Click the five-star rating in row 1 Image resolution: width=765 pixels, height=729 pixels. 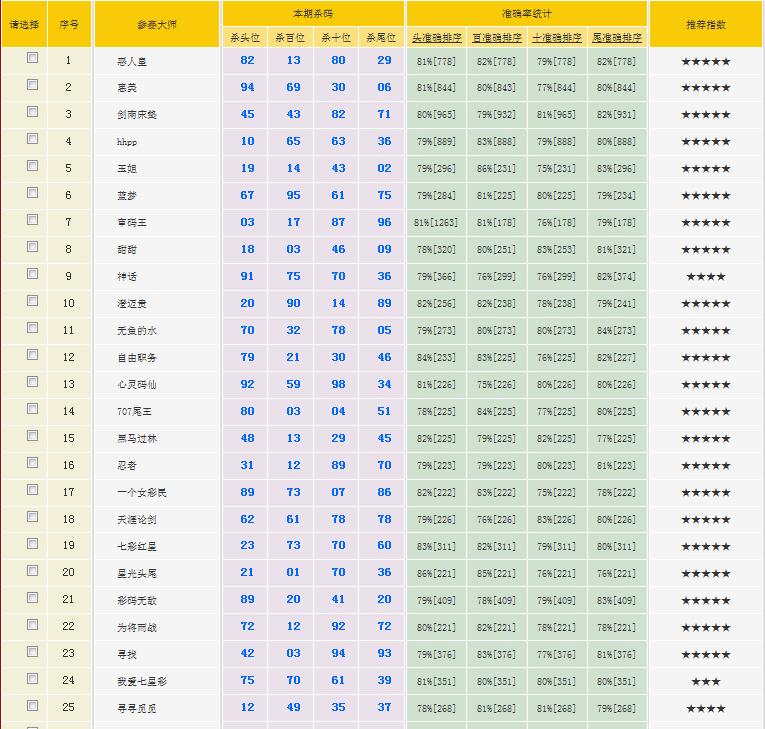[x=706, y=61]
